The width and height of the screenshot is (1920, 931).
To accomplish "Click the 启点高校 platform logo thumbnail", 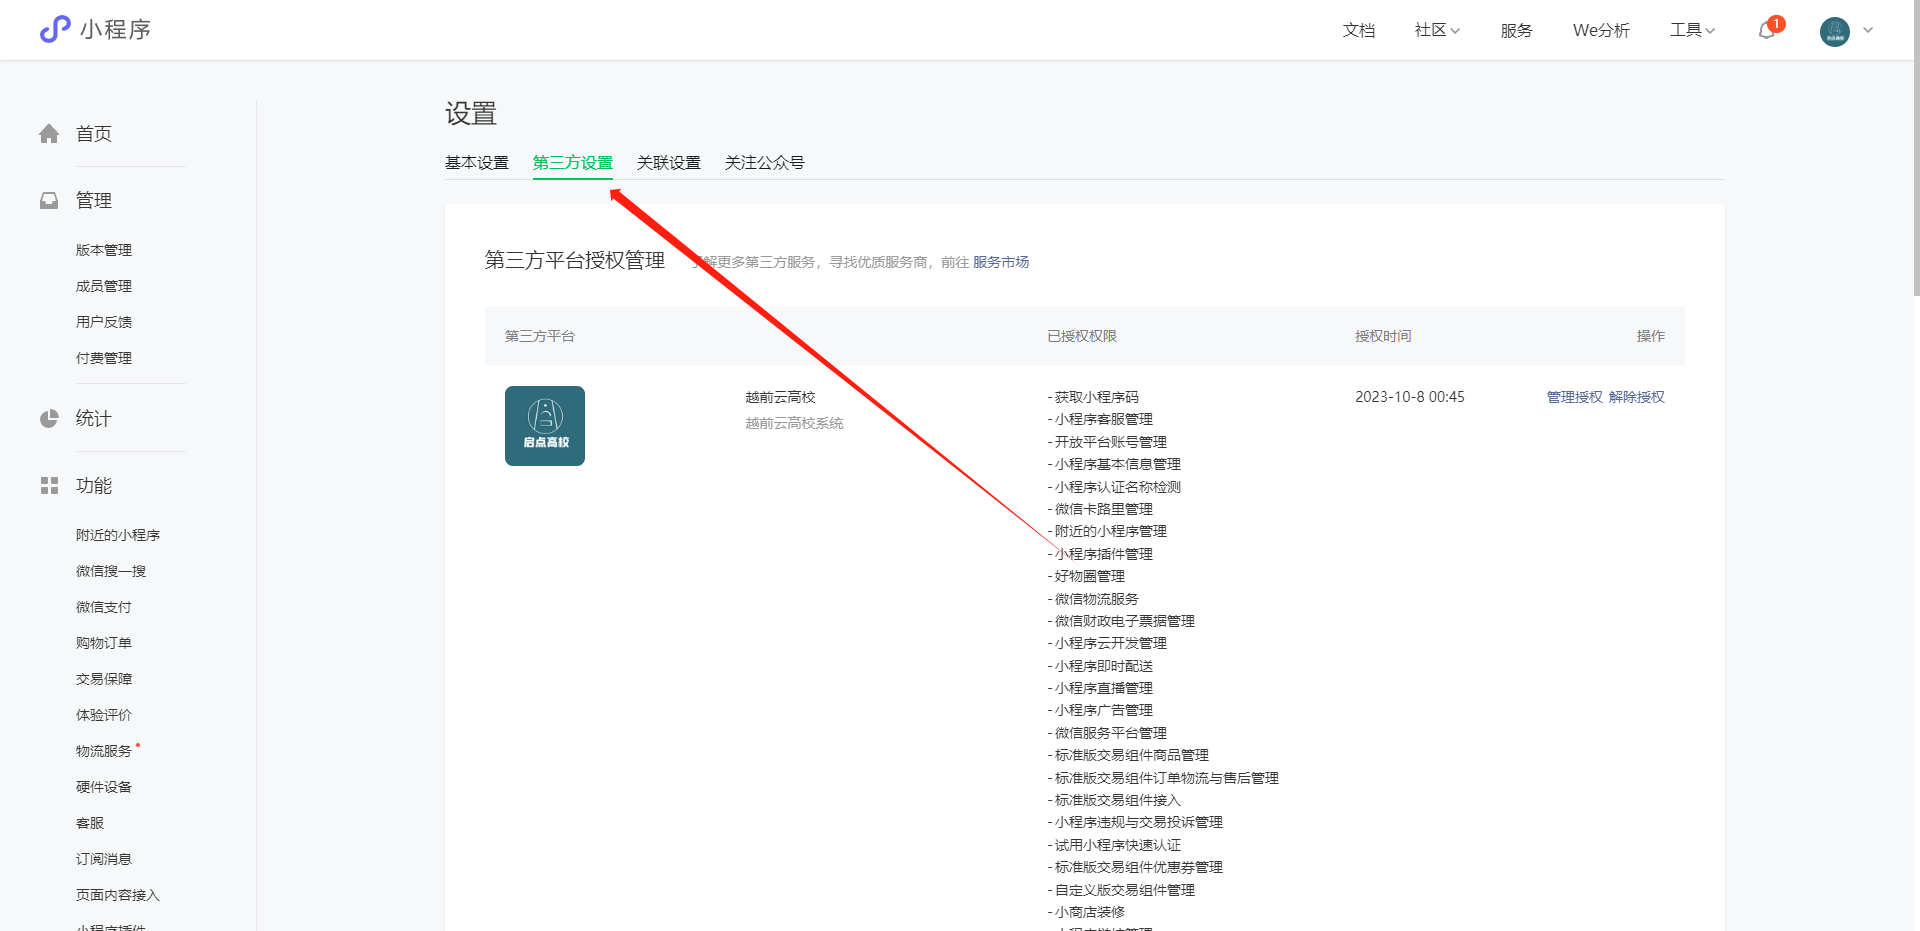I will point(544,426).
